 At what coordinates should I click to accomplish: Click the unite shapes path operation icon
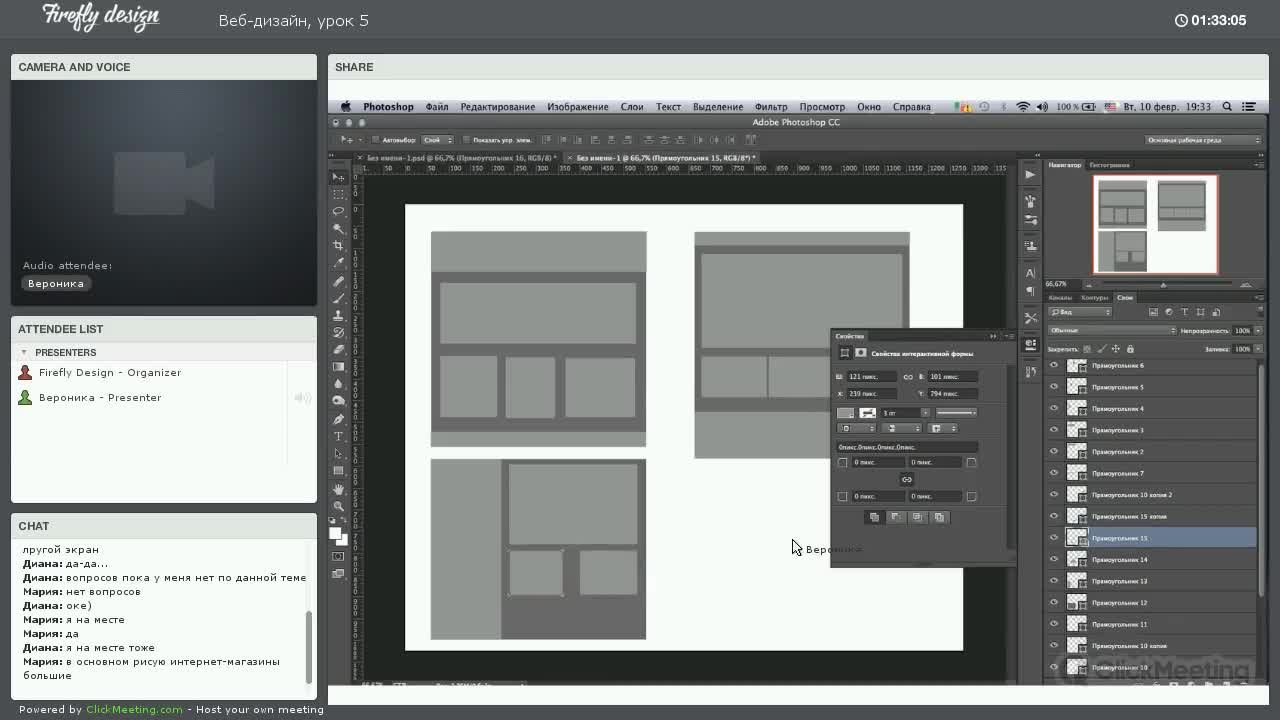pos(874,517)
